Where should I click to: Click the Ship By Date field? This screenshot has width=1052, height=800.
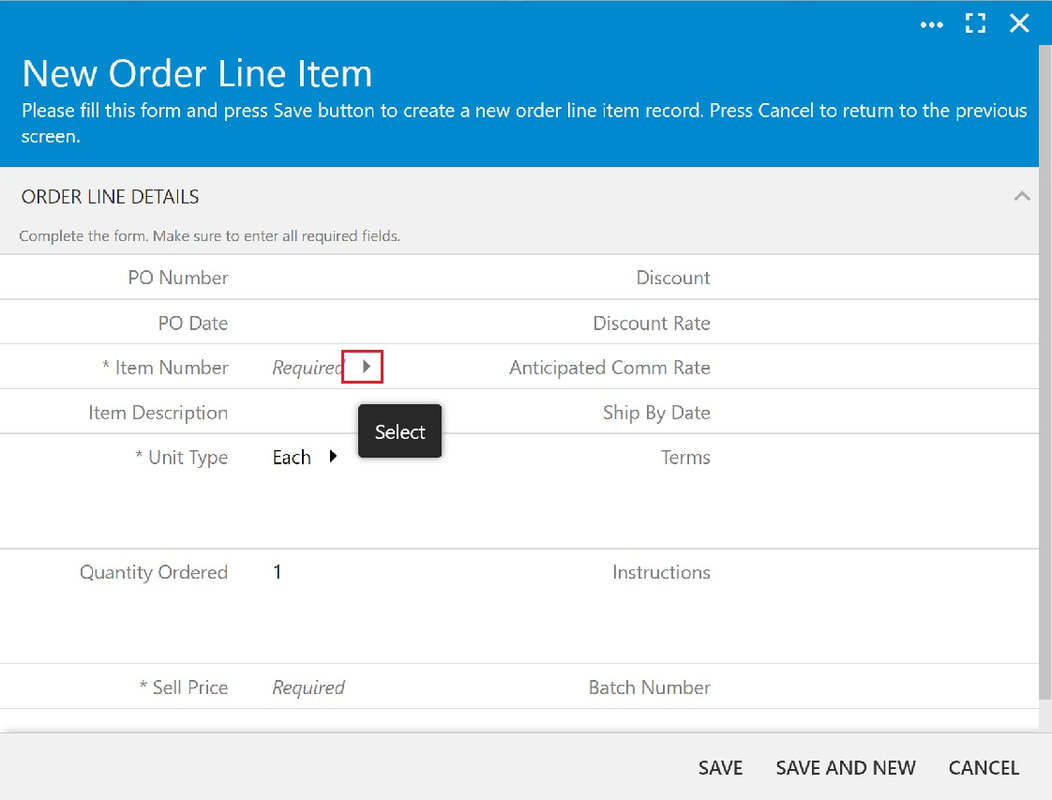pyautogui.click(x=872, y=412)
